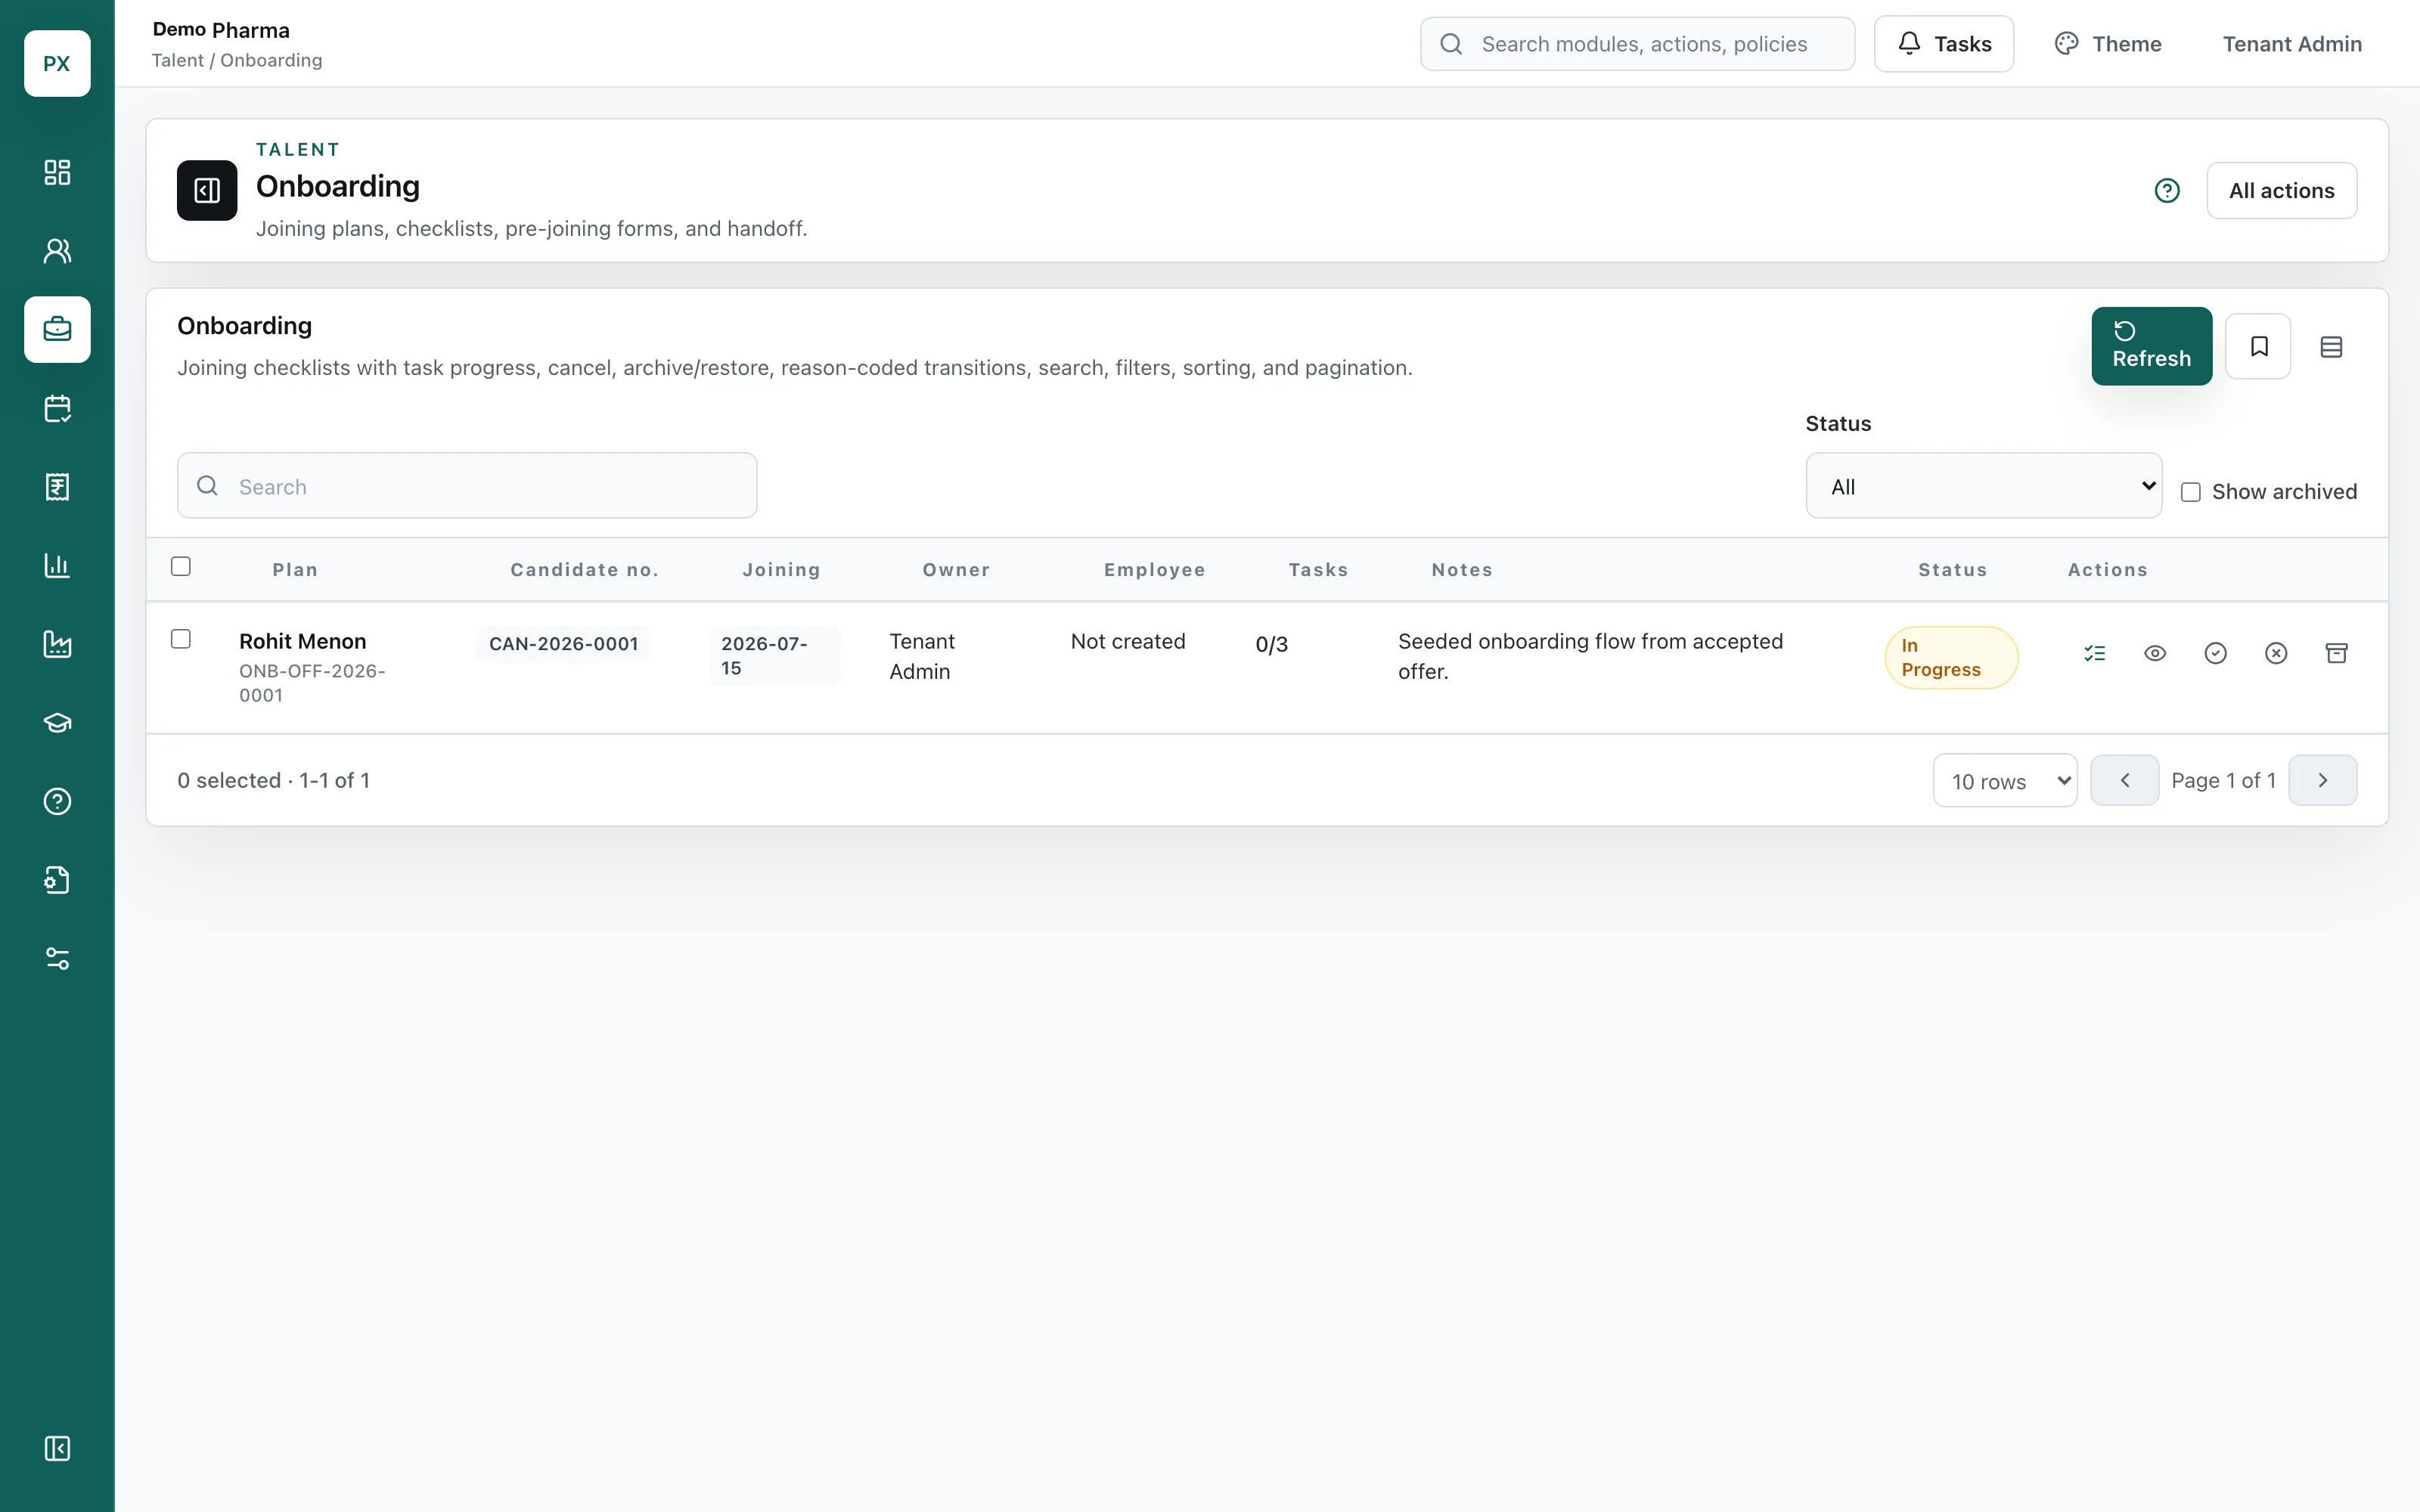Tick the Rohit Menon row checkbox
Screen dimensions: 2420x1512
point(181,639)
